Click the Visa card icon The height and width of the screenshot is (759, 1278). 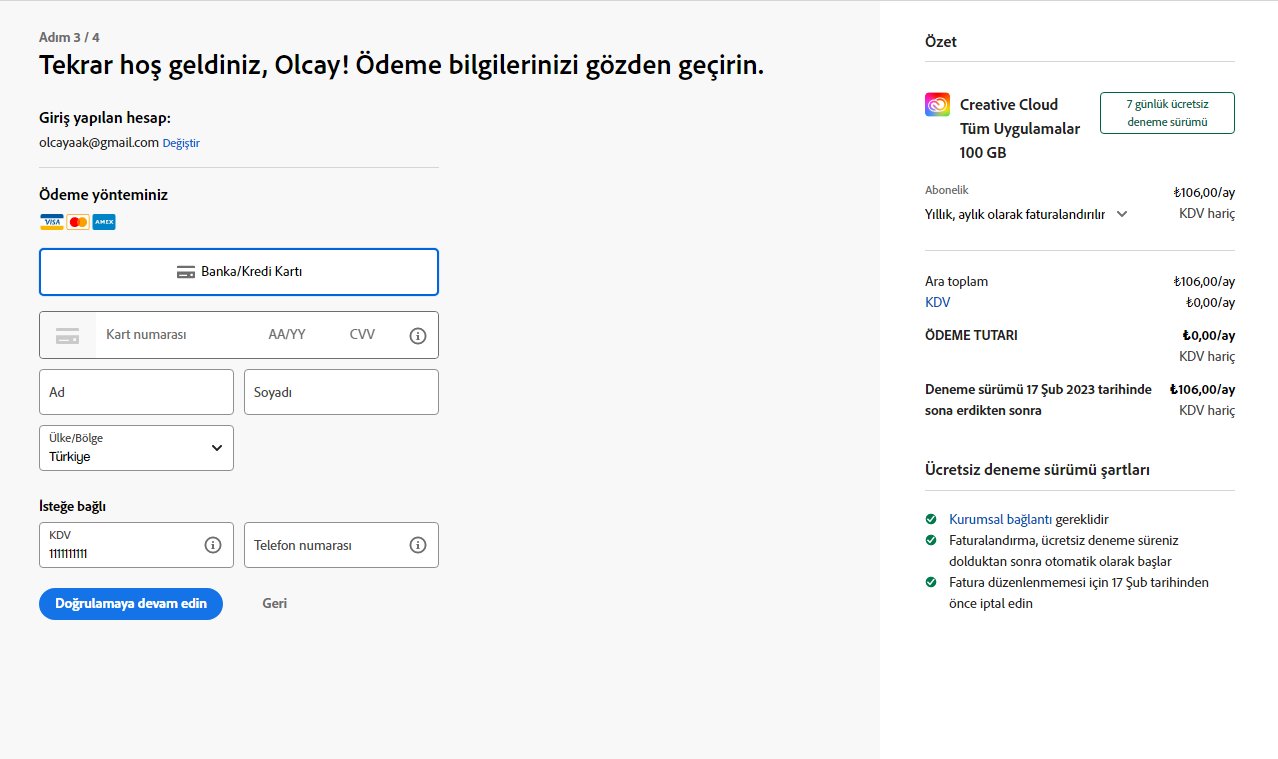(x=51, y=222)
